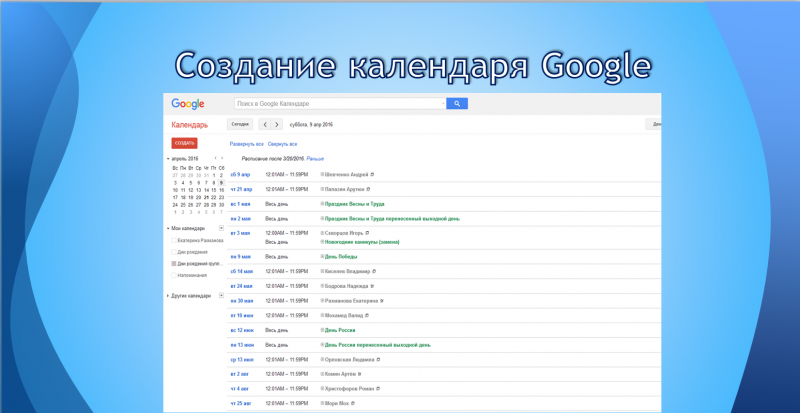Open the сб 14 мая date link
This screenshot has height=413, width=800.
241,272
